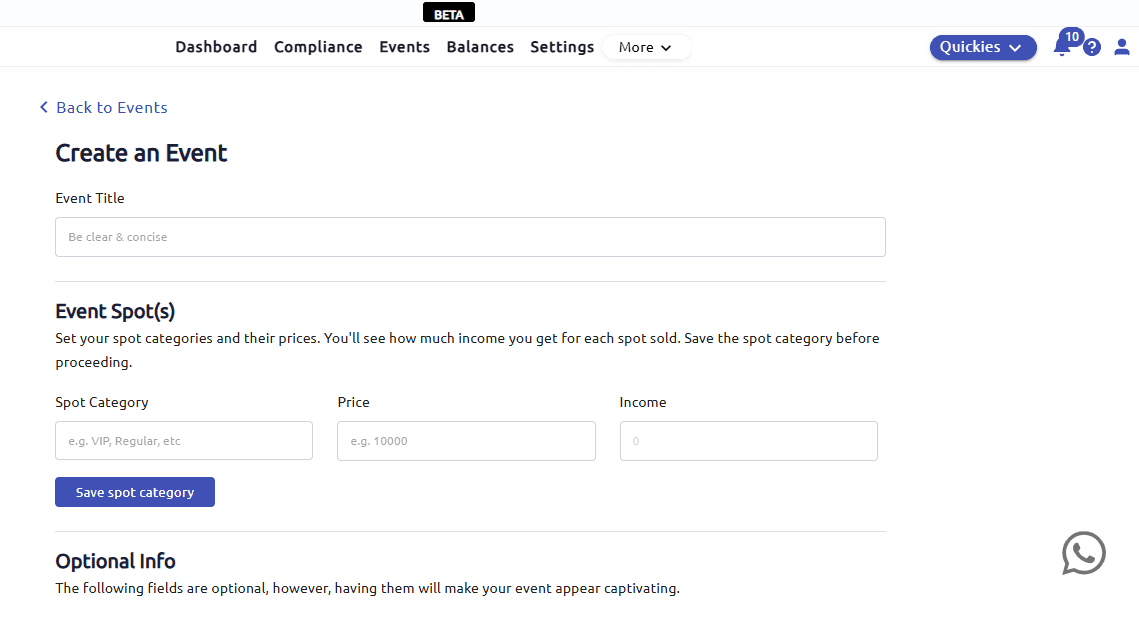Viewport: 1139px width, 627px height.
Task: Follow the Back to Events link
Action: click(x=111, y=107)
